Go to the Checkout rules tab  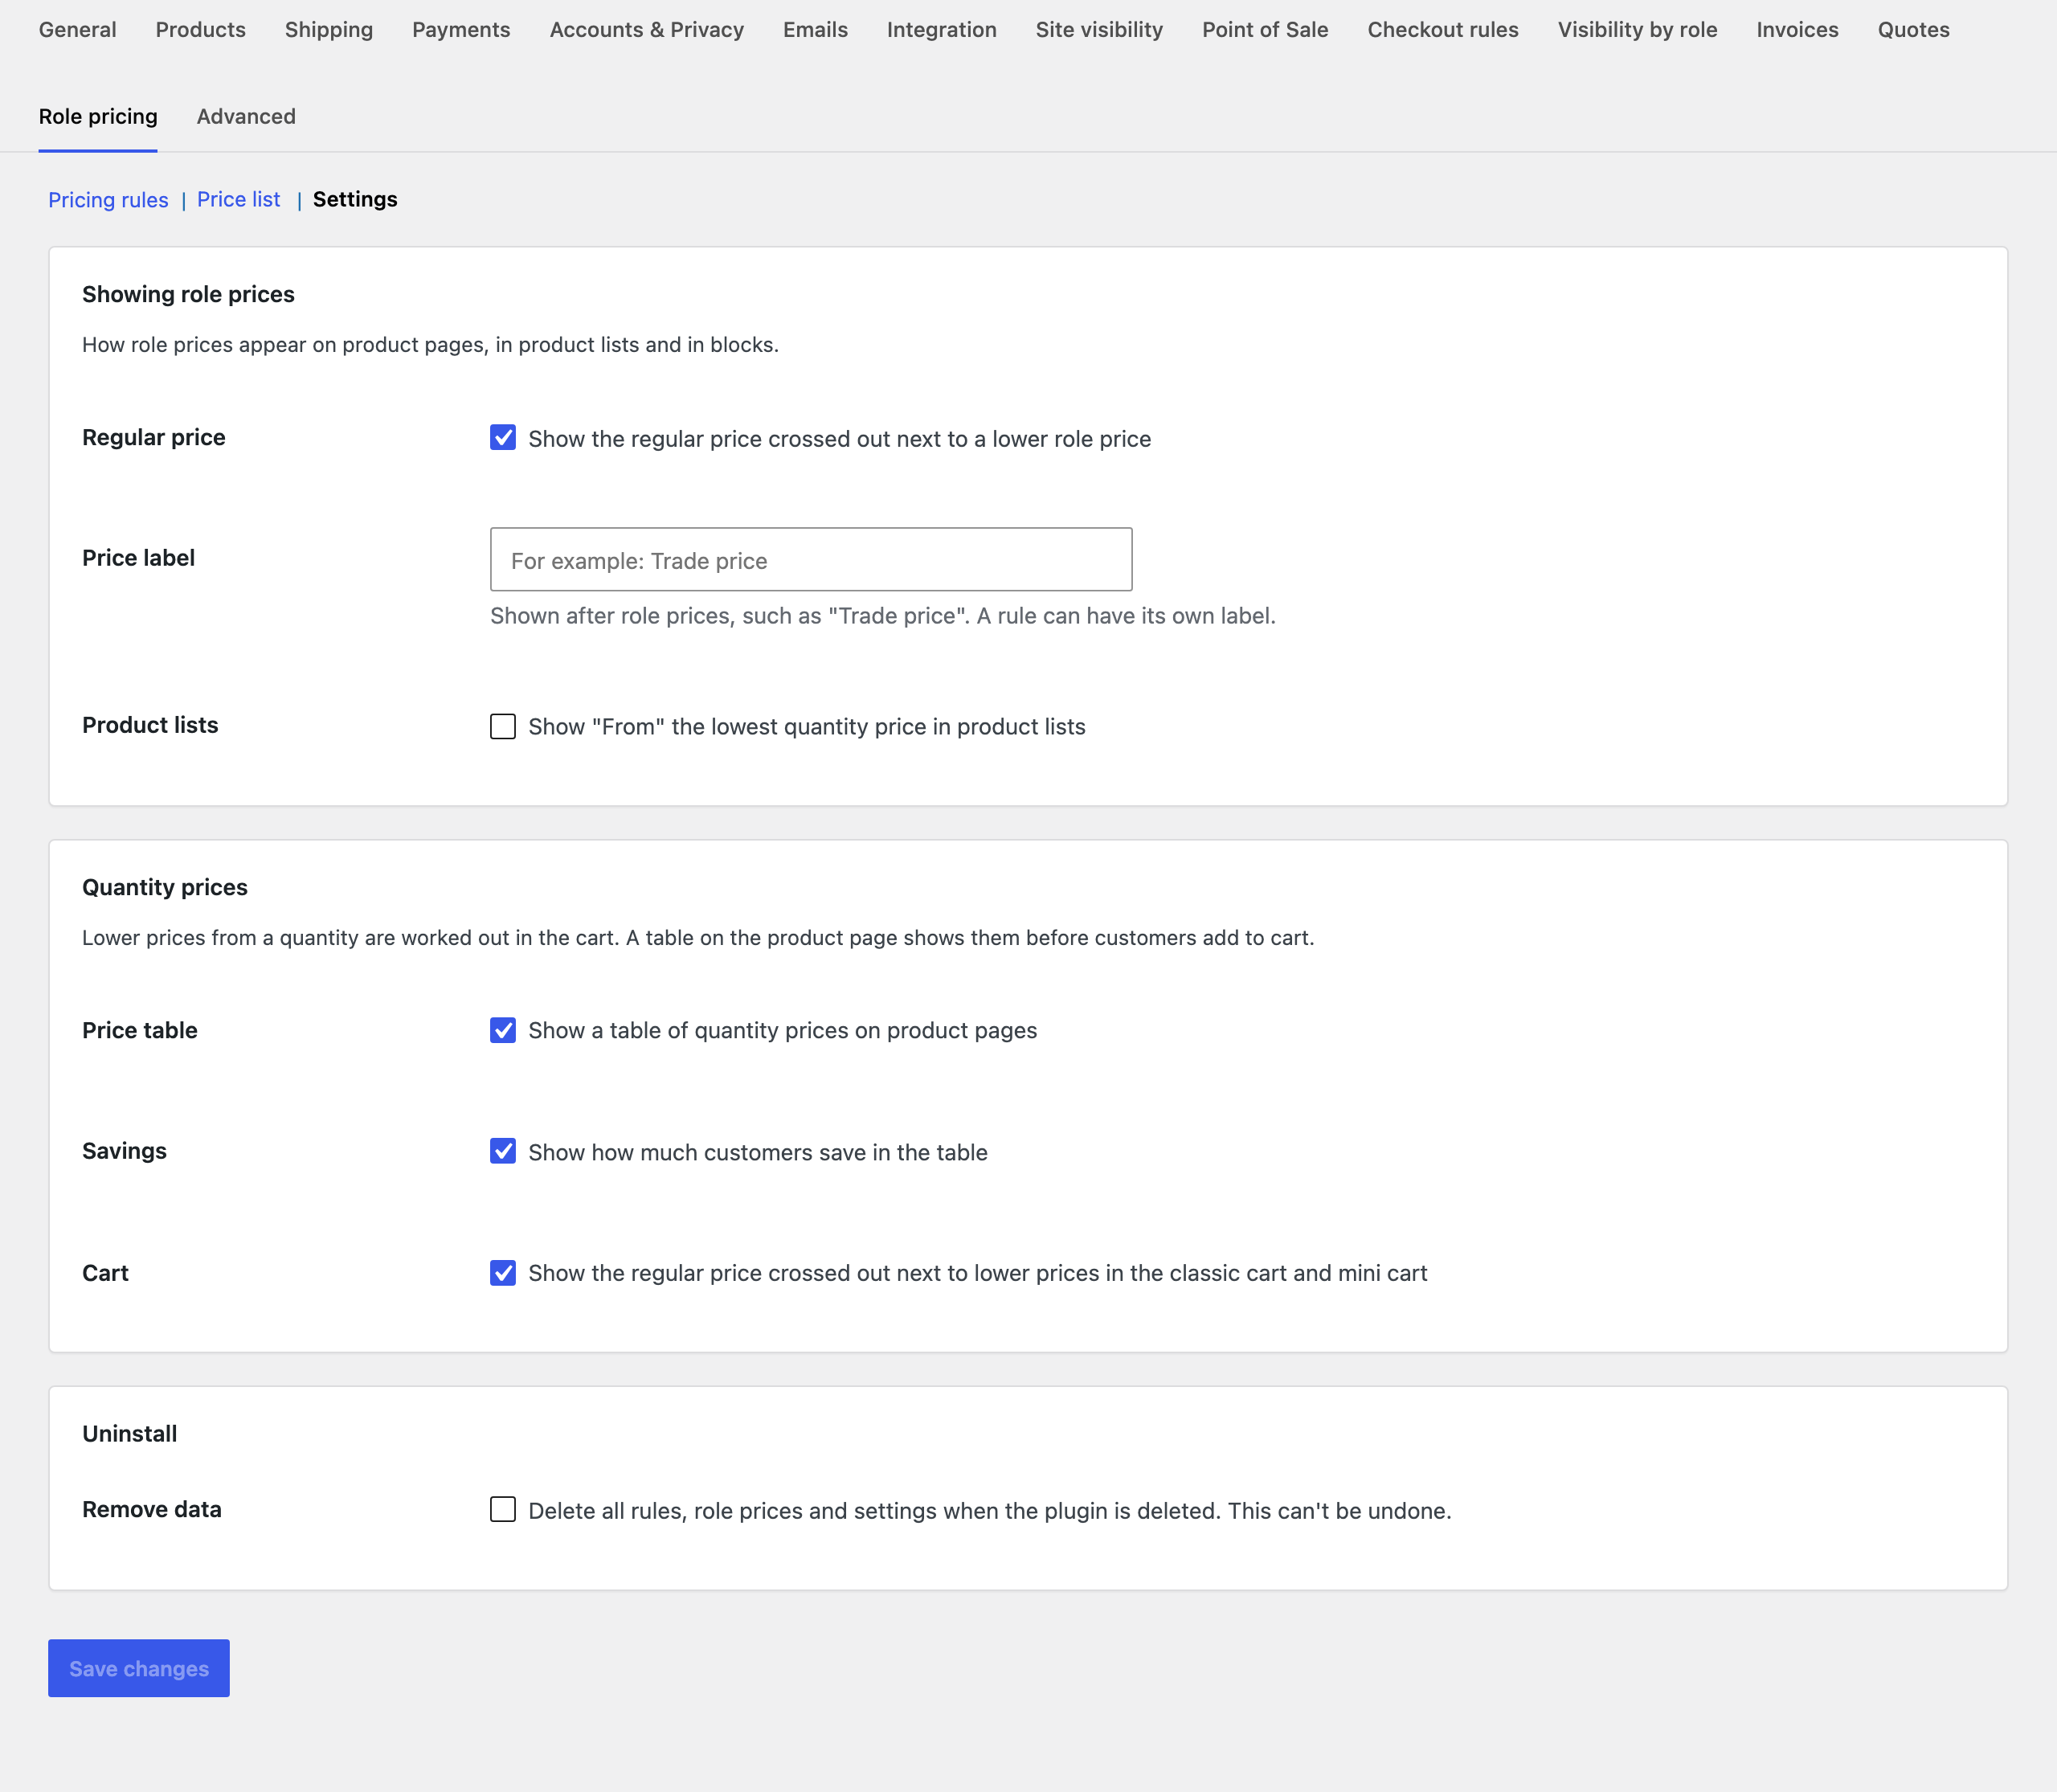1443,30
